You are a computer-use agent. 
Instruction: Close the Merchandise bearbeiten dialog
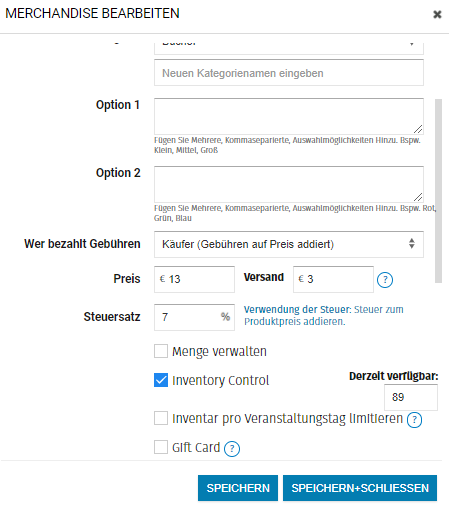(x=437, y=14)
